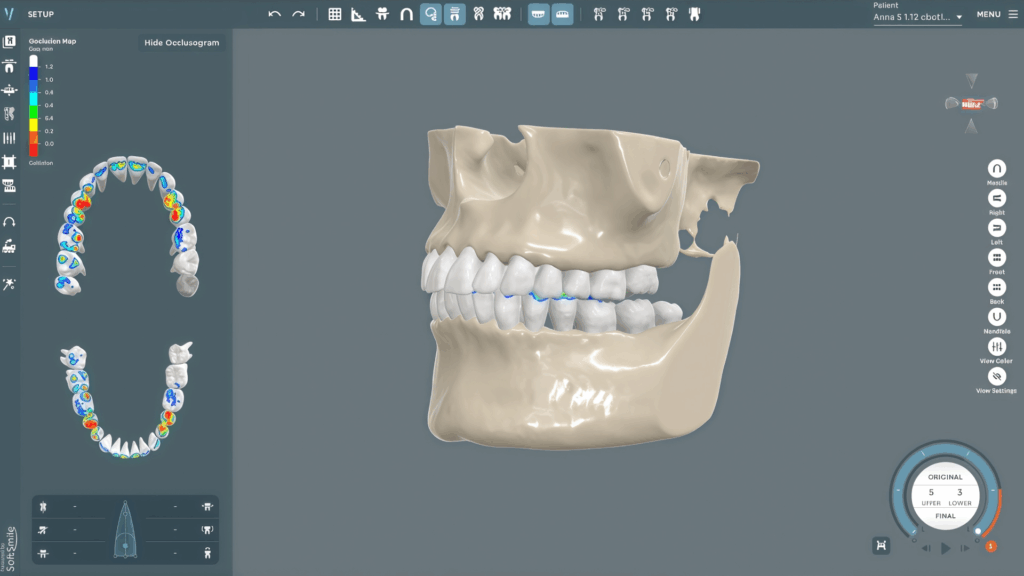
Task: Click the arch form icon in toolbar
Action: pos(406,14)
